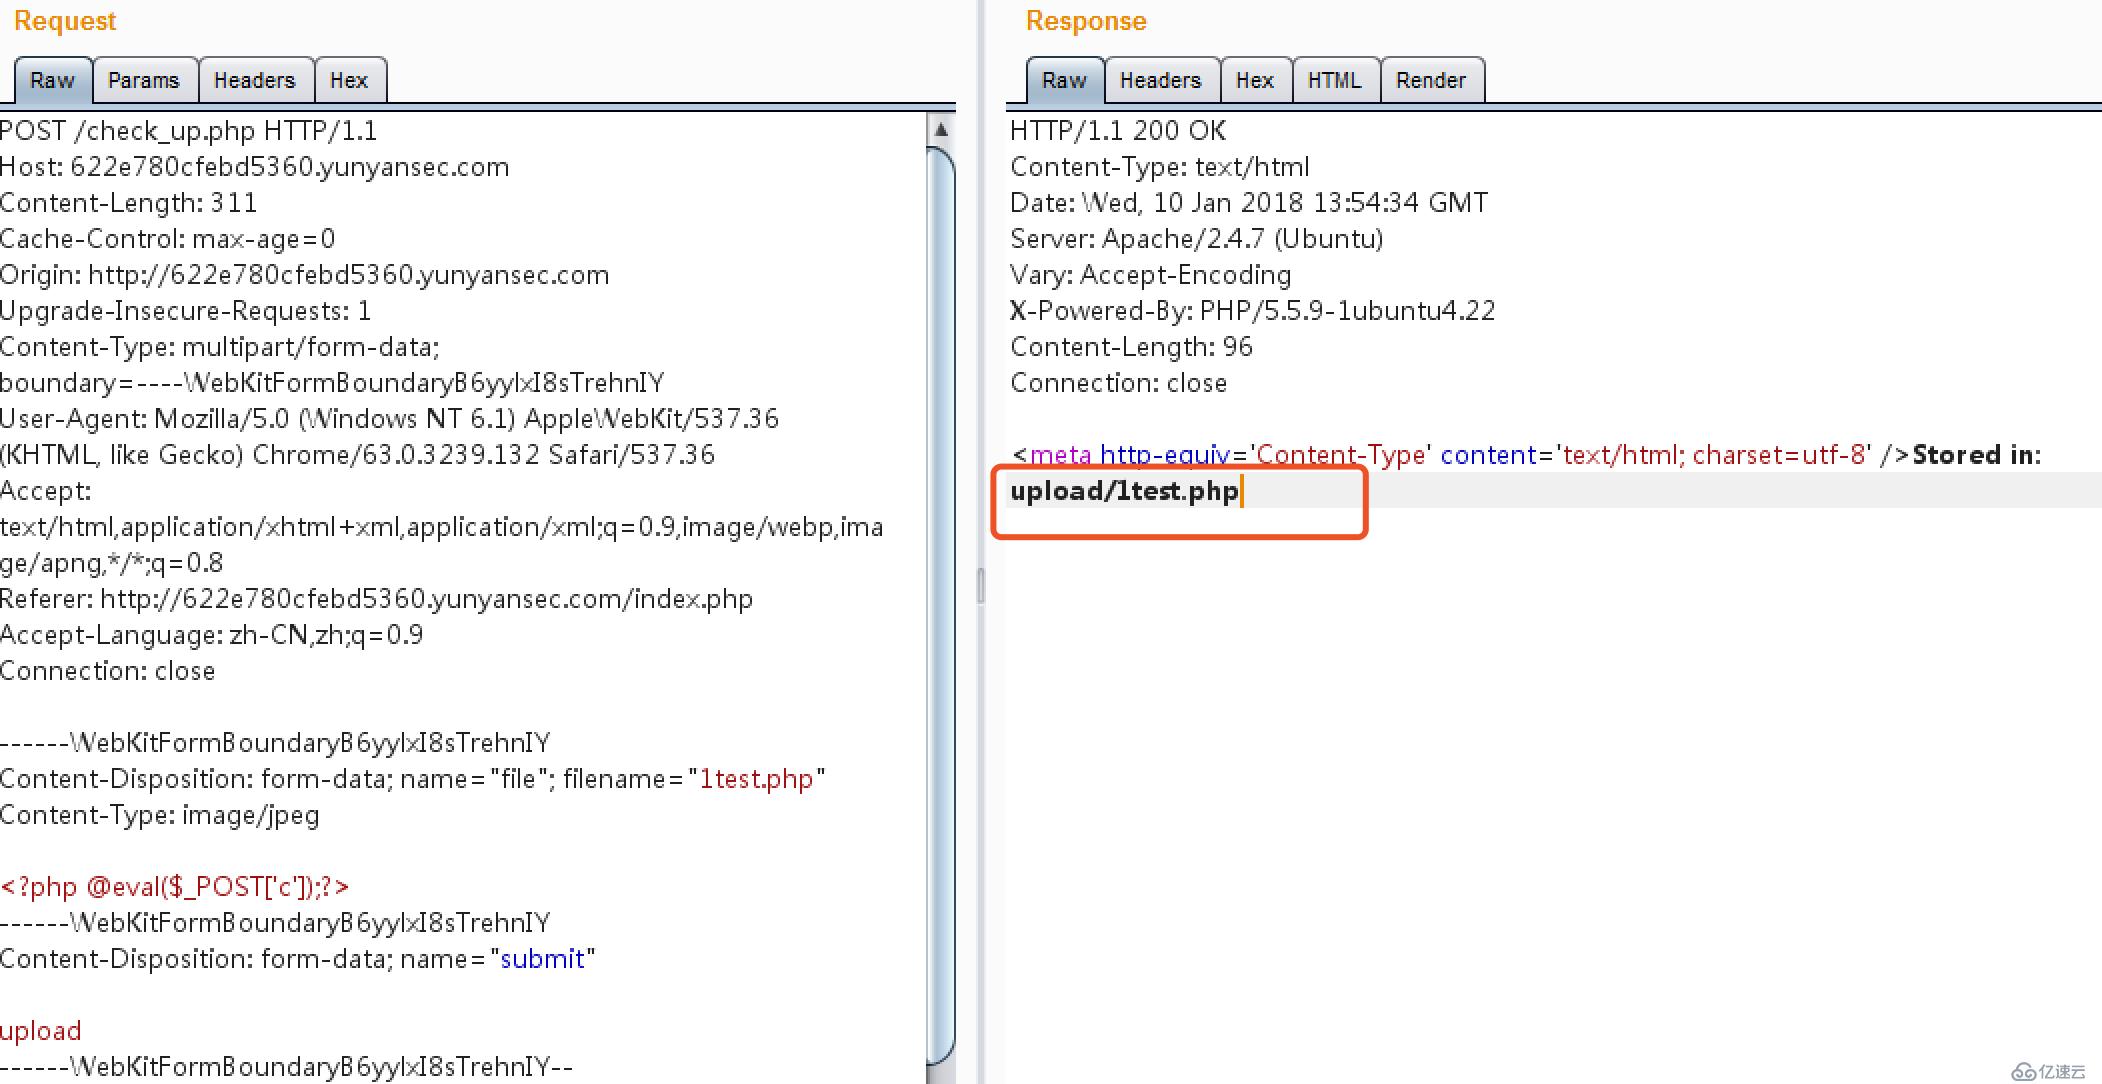Click the Upgrade-Insecure-Requests: 1 line
Viewport: 2102px width, 1084px height.
[186, 311]
